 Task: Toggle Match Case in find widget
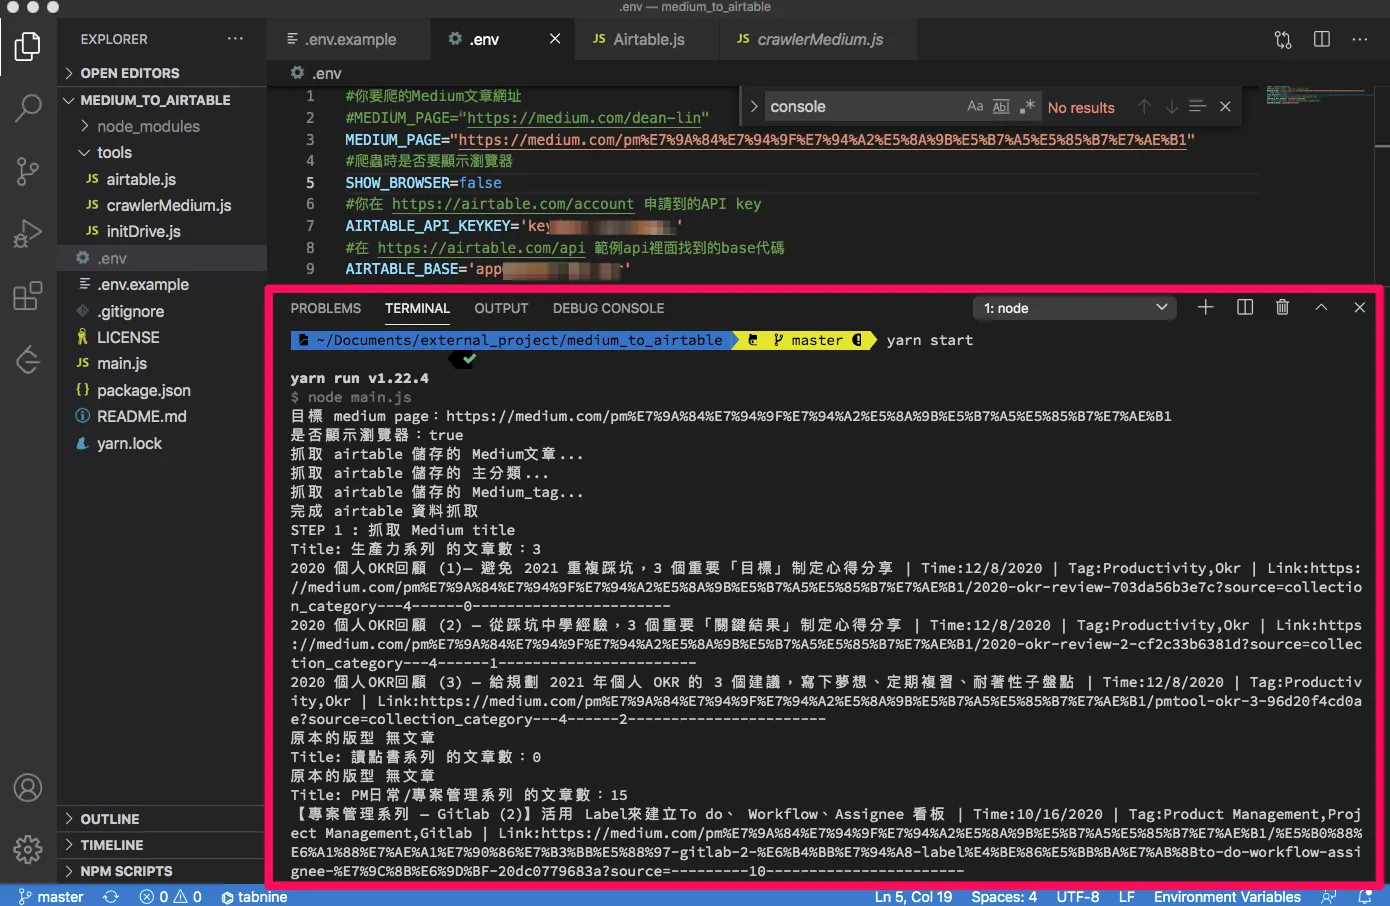975,106
